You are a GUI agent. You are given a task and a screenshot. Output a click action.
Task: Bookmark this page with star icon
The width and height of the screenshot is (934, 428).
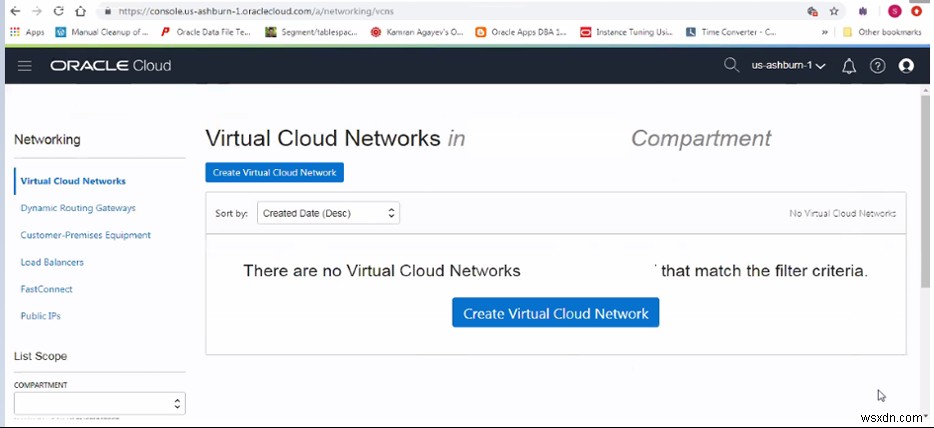[834, 11]
